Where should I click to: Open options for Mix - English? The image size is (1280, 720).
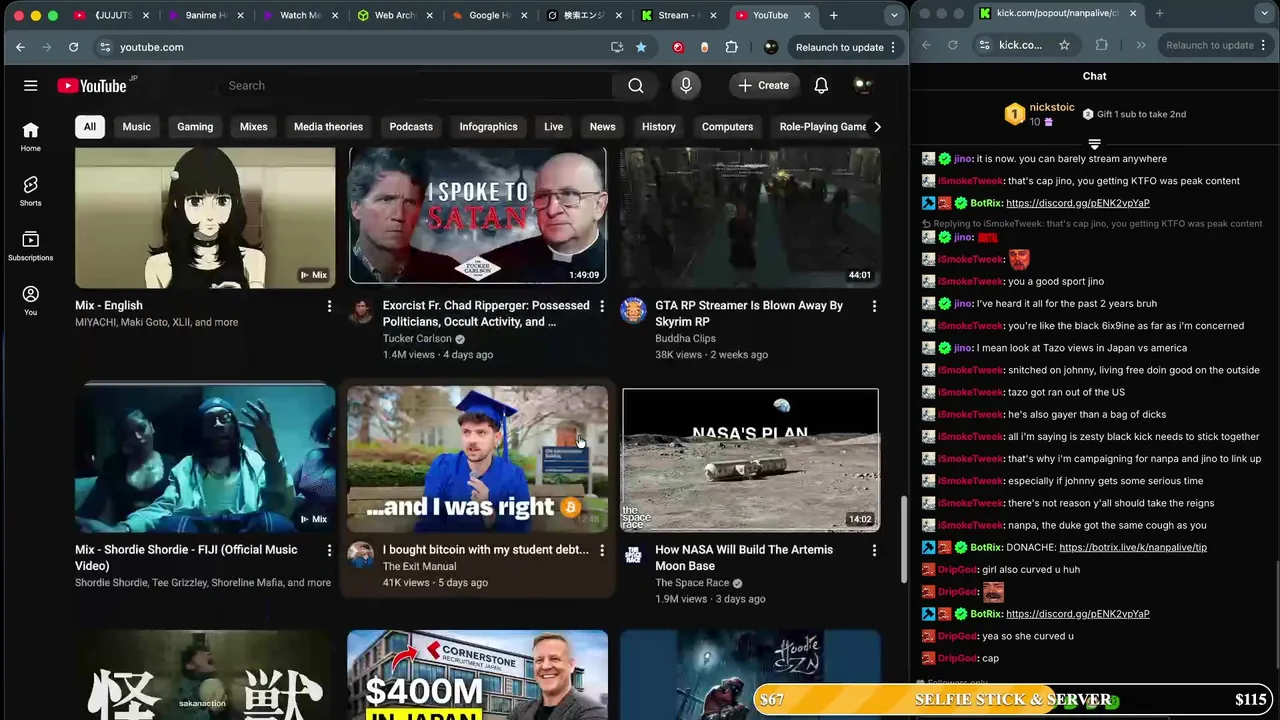click(x=329, y=306)
